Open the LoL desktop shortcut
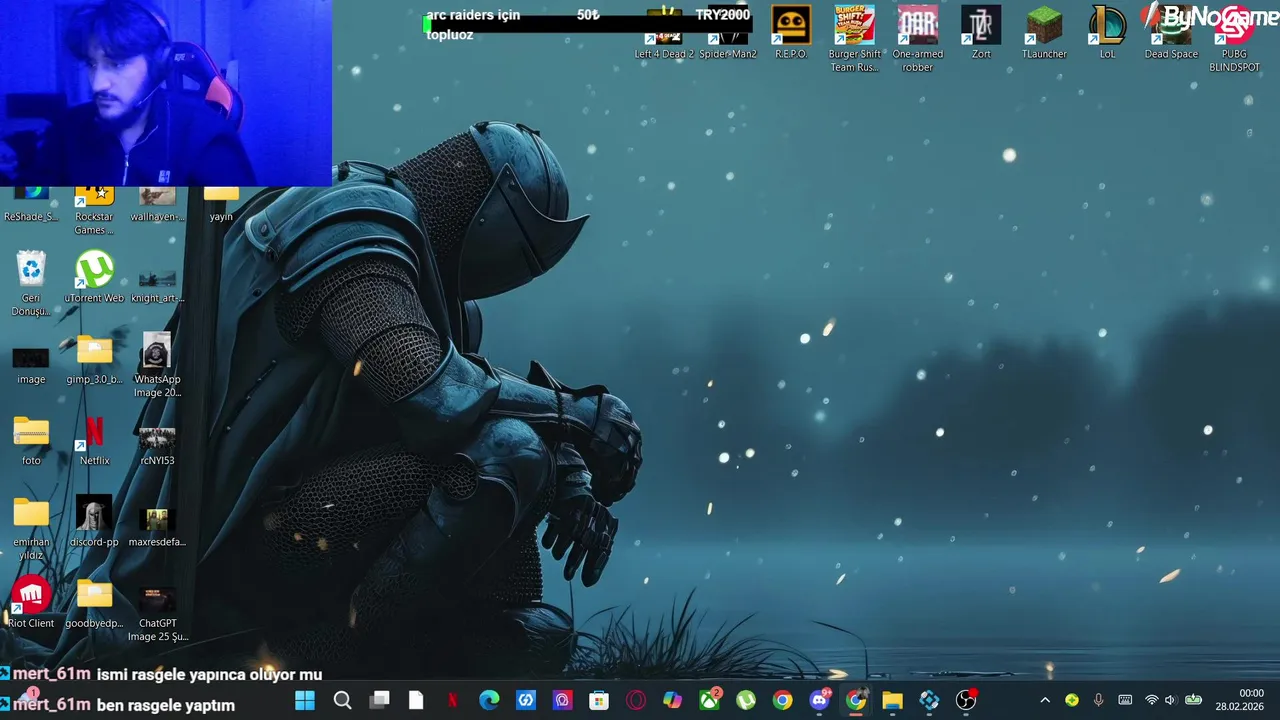 click(1107, 33)
